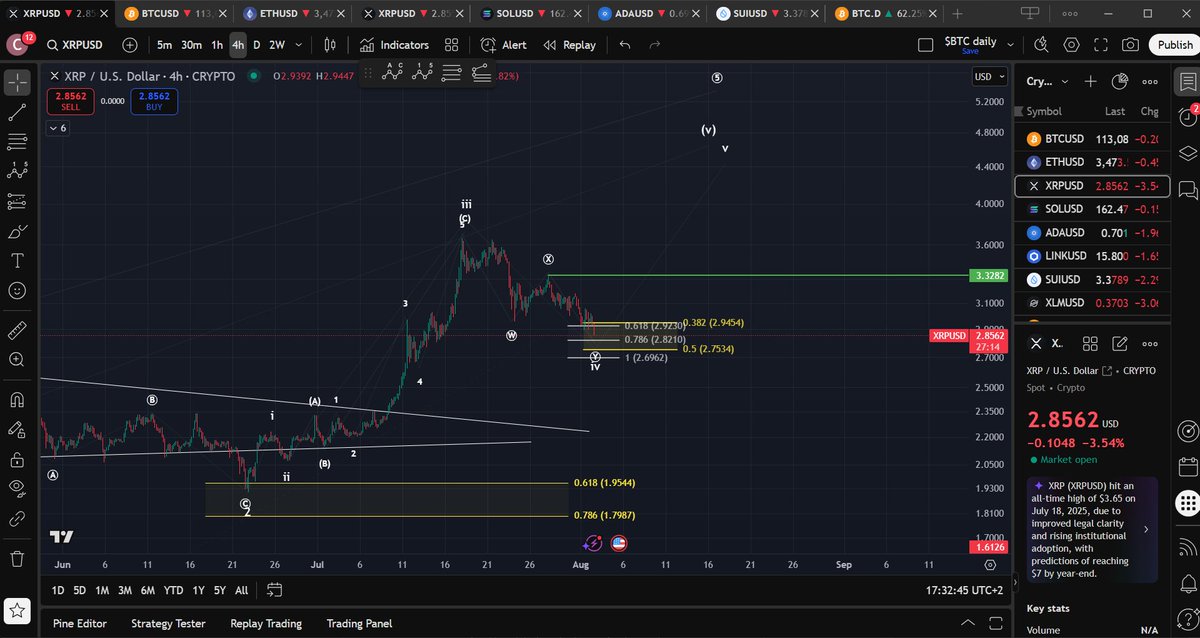Switch to the 30m timeframe
Viewport: 1200px width, 638px height.
coord(191,45)
